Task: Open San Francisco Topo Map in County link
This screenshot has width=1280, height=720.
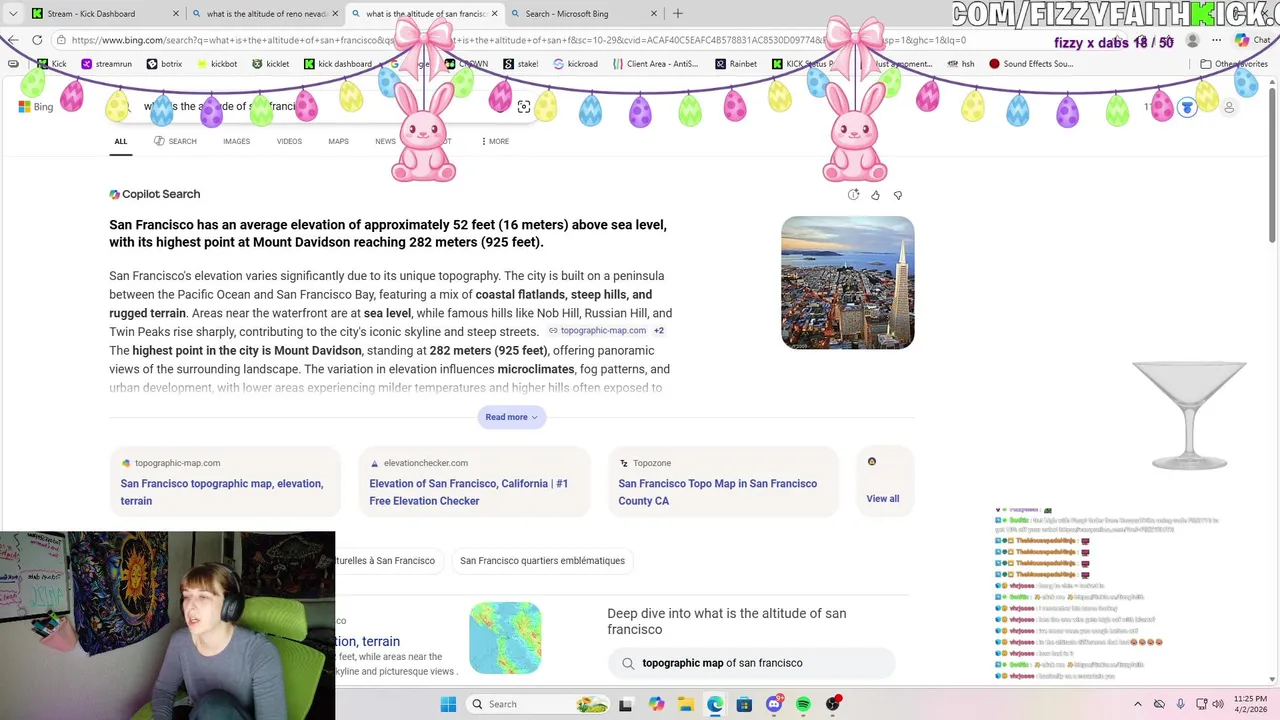Action: click(x=718, y=492)
